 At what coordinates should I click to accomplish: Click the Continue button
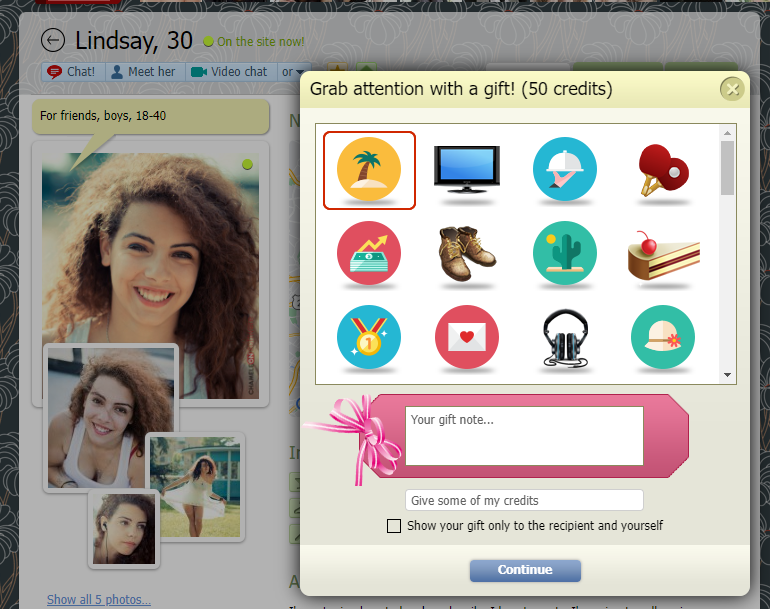tap(525, 570)
